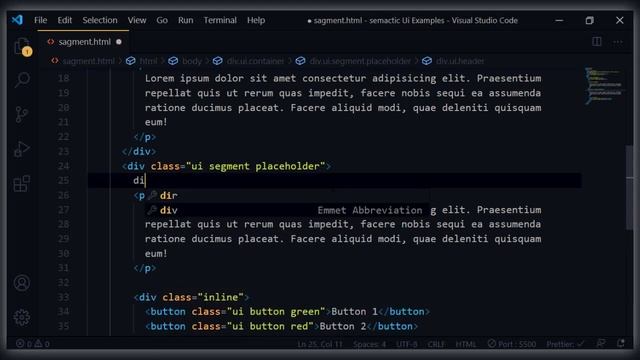Screen dimensions: 640x360
Task: Open the Selection menu
Action: coord(100,20)
